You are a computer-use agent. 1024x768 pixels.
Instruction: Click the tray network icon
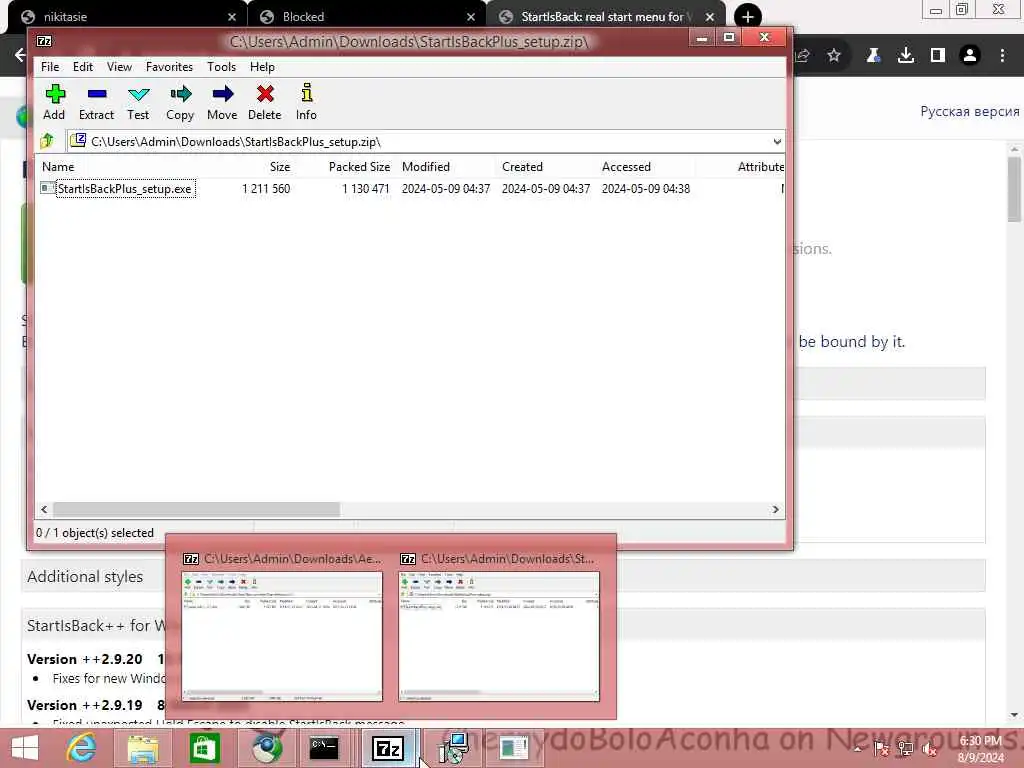click(906, 749)
